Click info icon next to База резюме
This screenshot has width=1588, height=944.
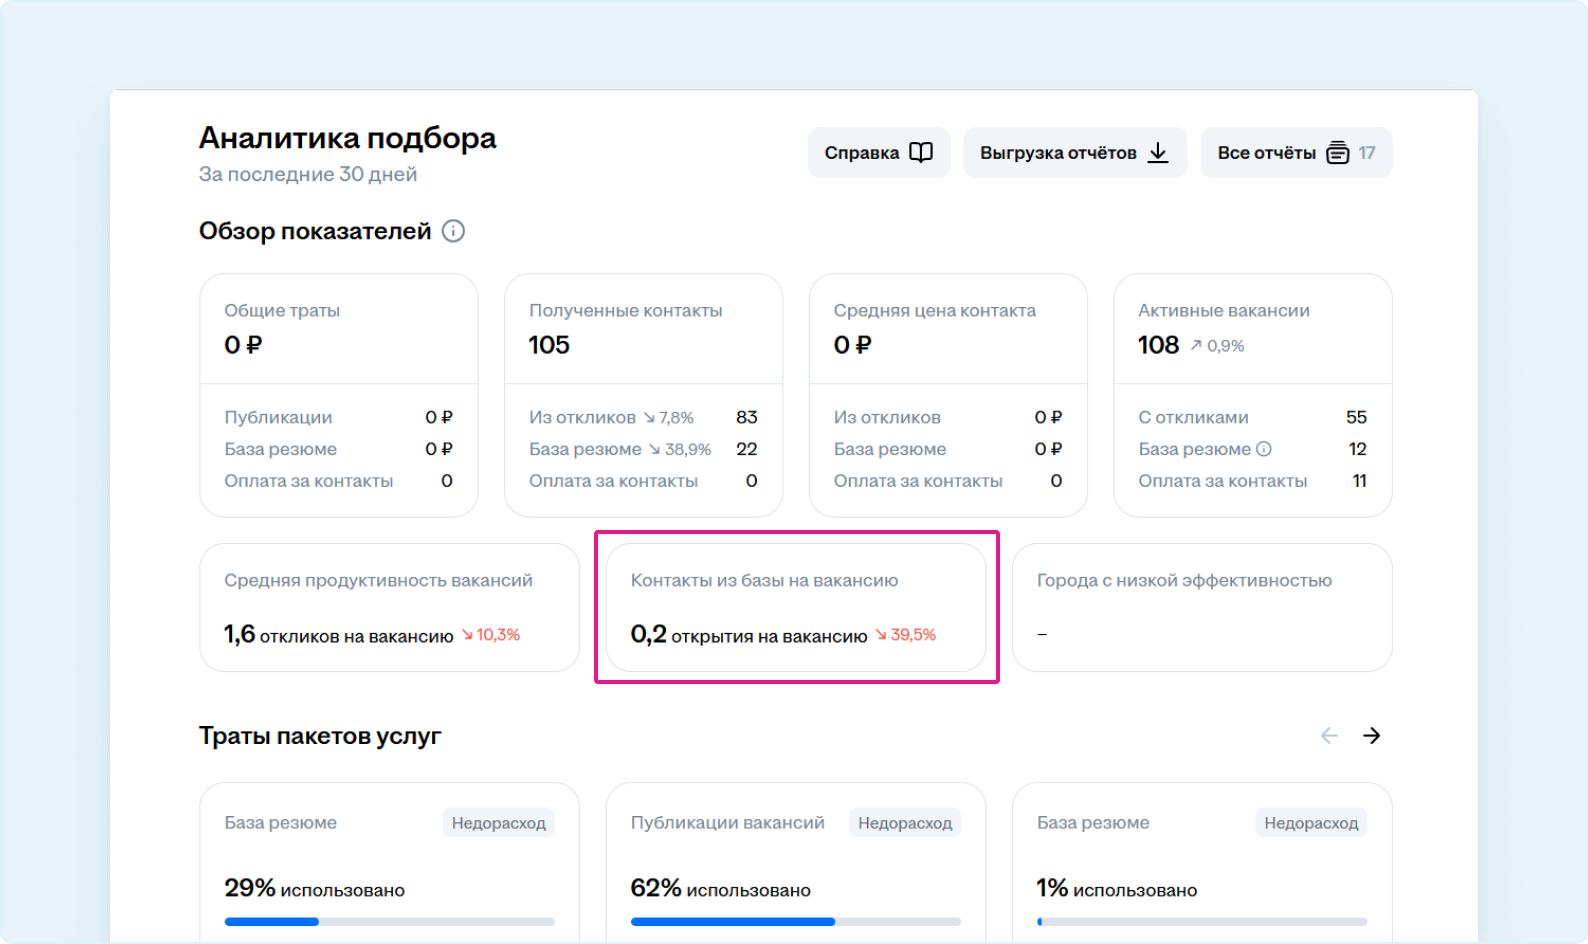(1264, 449)
